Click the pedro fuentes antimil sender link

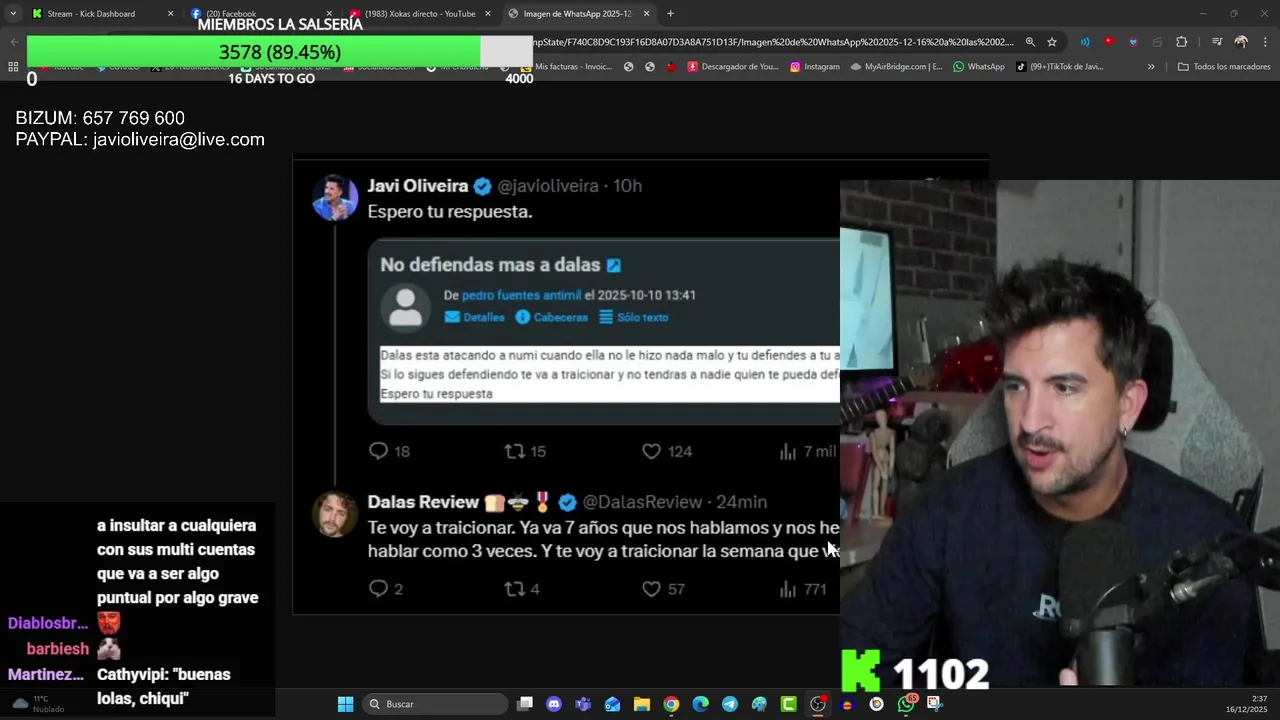(521, 295)
